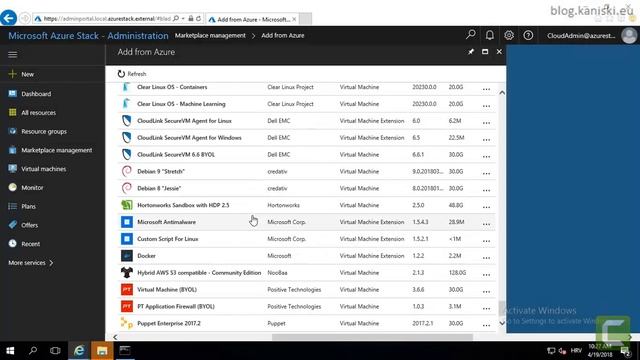Open ellipsis menu for Debian 8 "Jessie"

tap(486, 190)
